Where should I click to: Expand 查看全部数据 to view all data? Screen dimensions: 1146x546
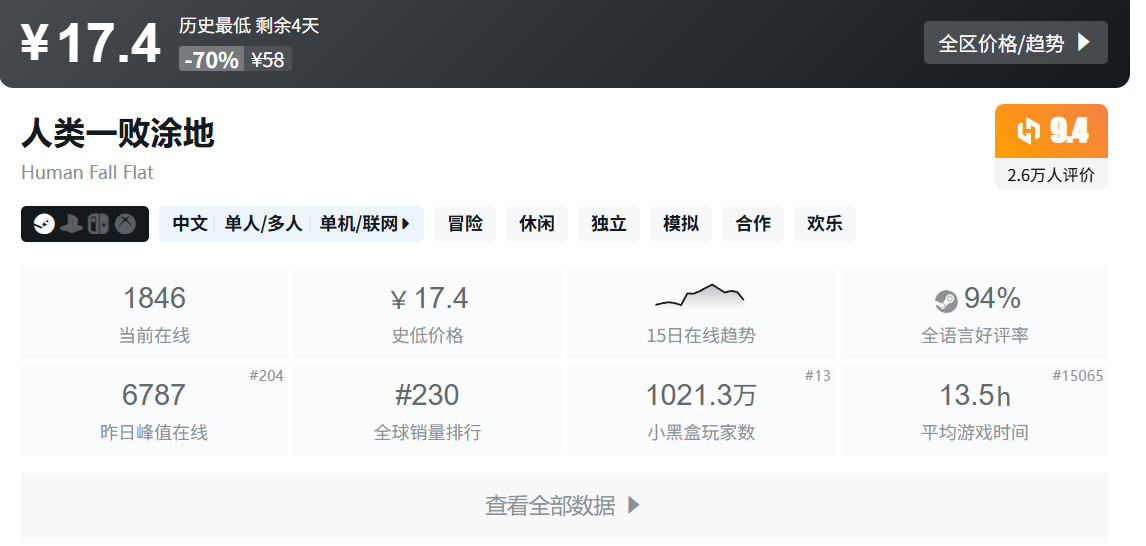tap(563, 506)
